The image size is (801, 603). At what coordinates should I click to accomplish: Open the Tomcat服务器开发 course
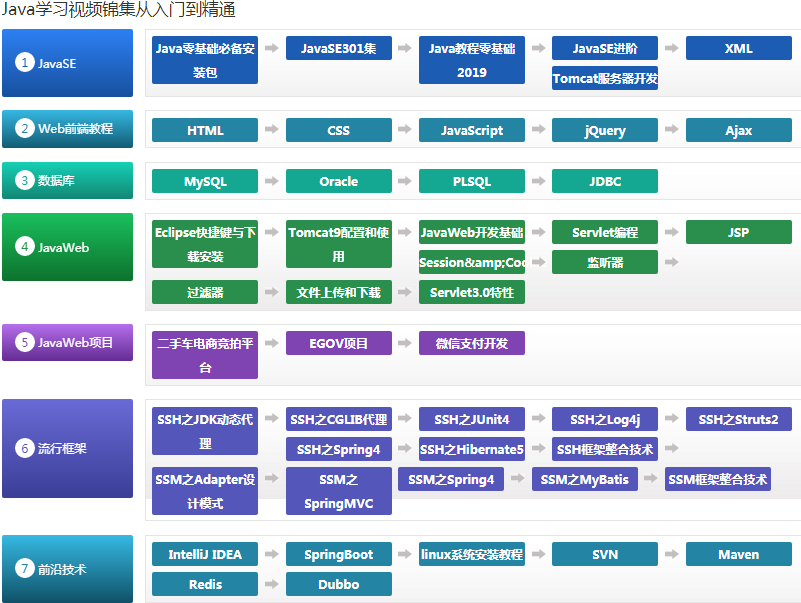point(605,78)
